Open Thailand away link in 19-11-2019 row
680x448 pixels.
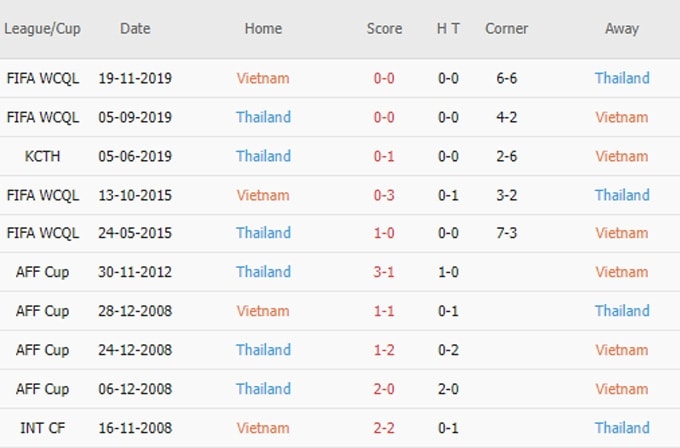(622, 78)
